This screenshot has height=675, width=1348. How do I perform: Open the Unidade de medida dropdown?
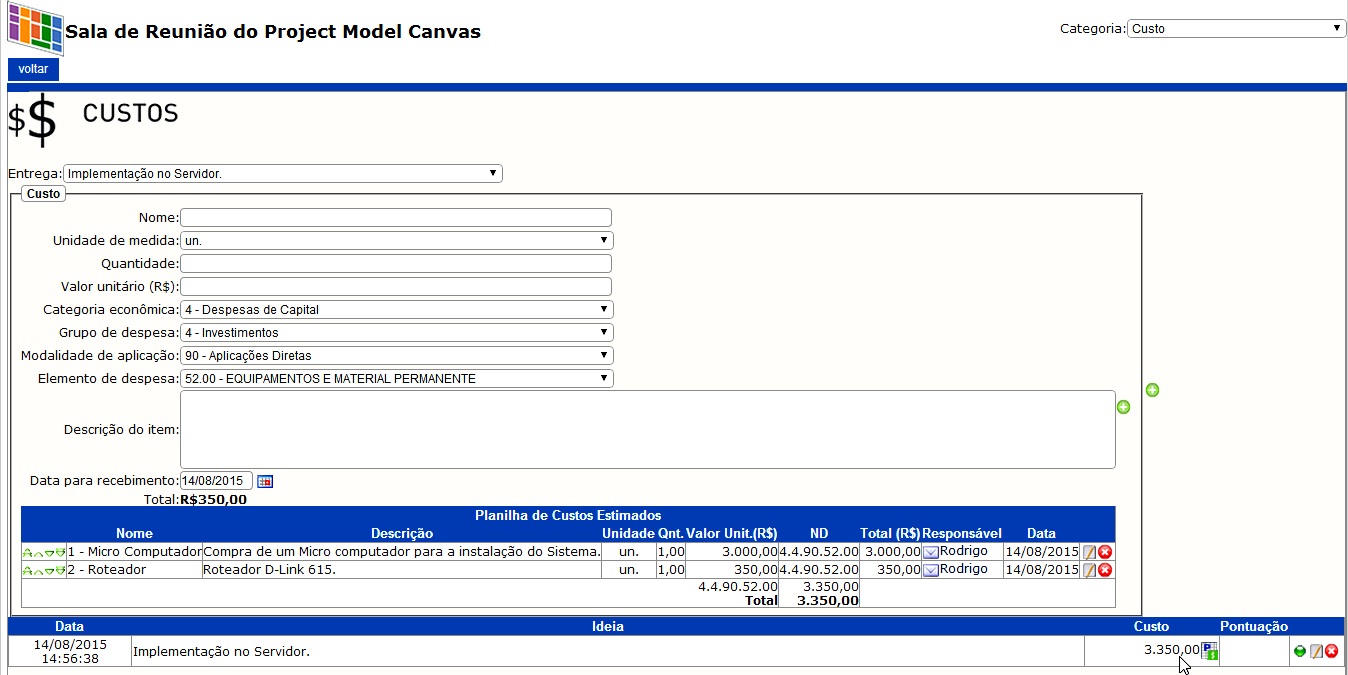[x=397, y=241]
